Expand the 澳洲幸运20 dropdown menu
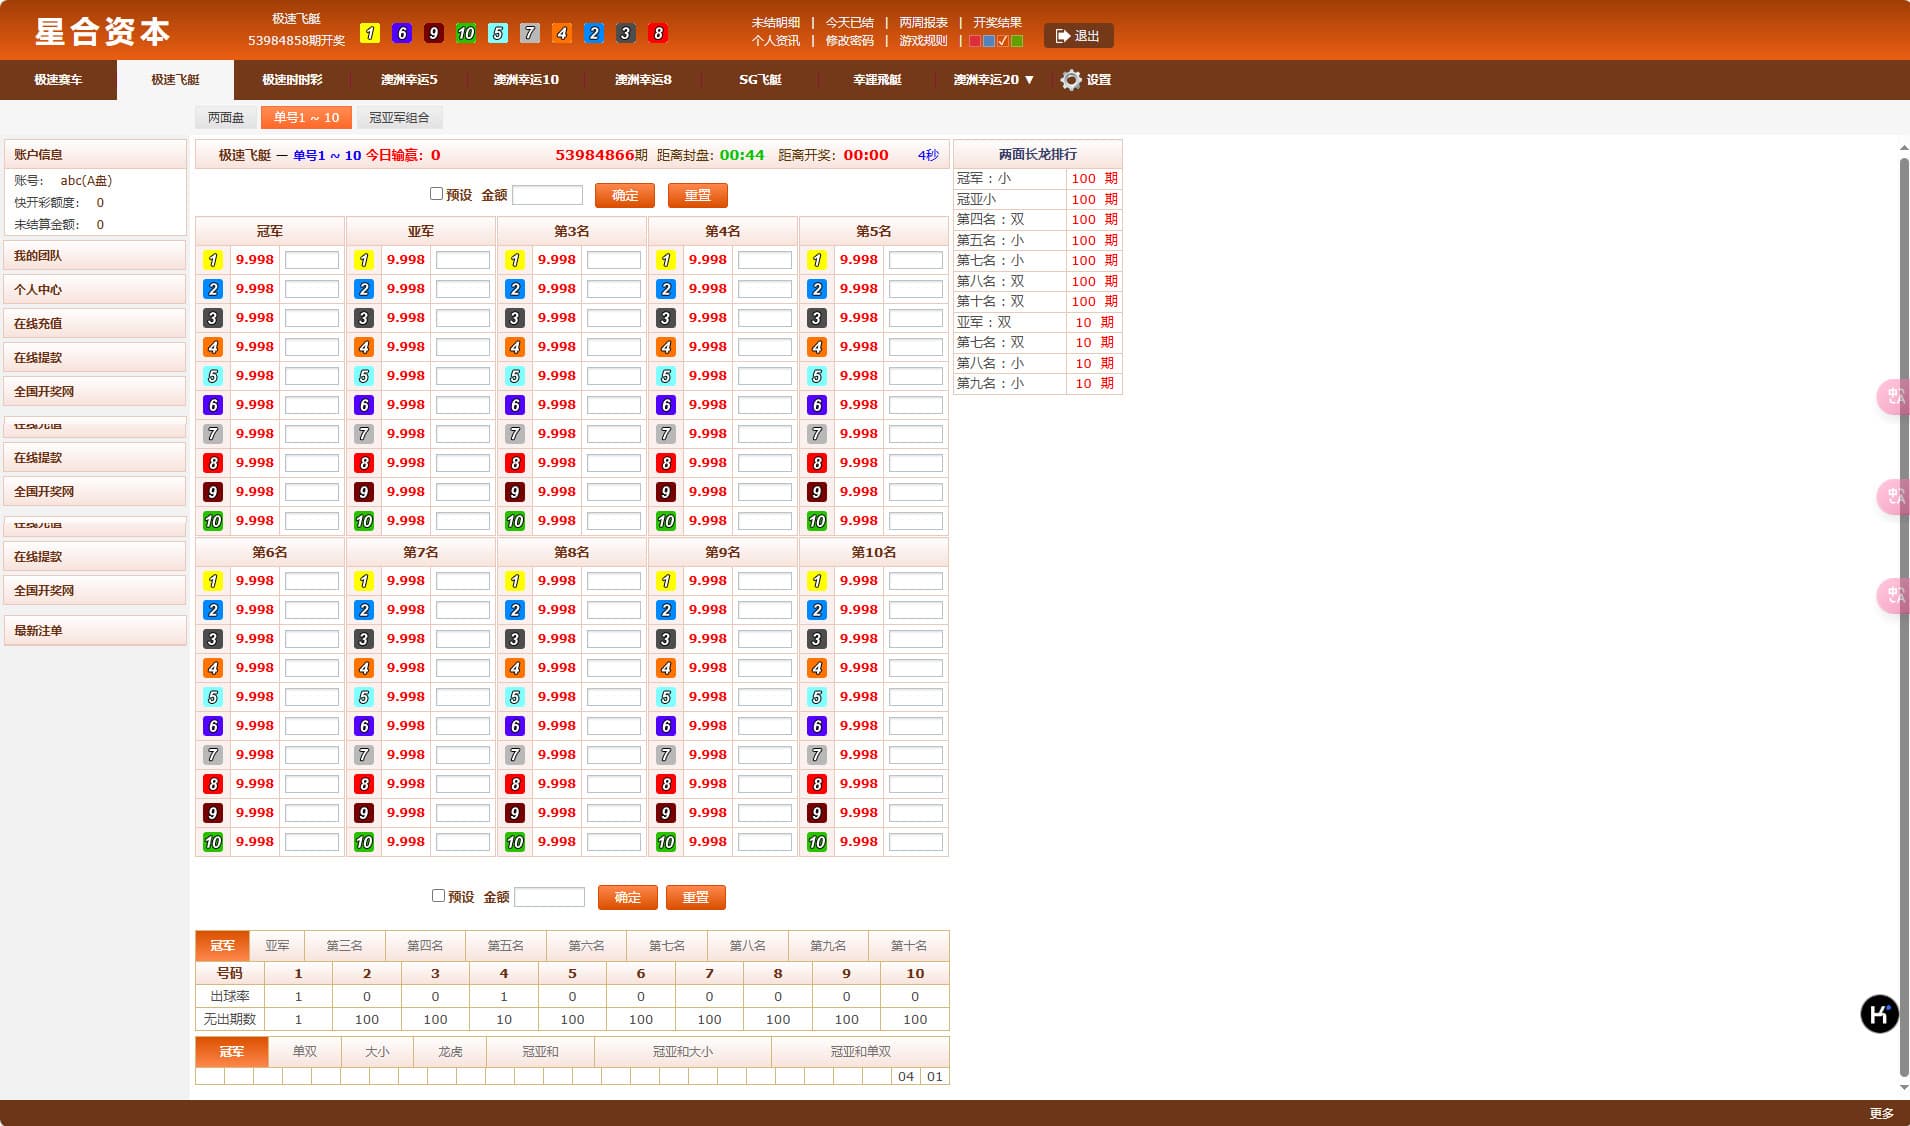The height and width of the screenshot is (1126, 1910). coord(993,80)
